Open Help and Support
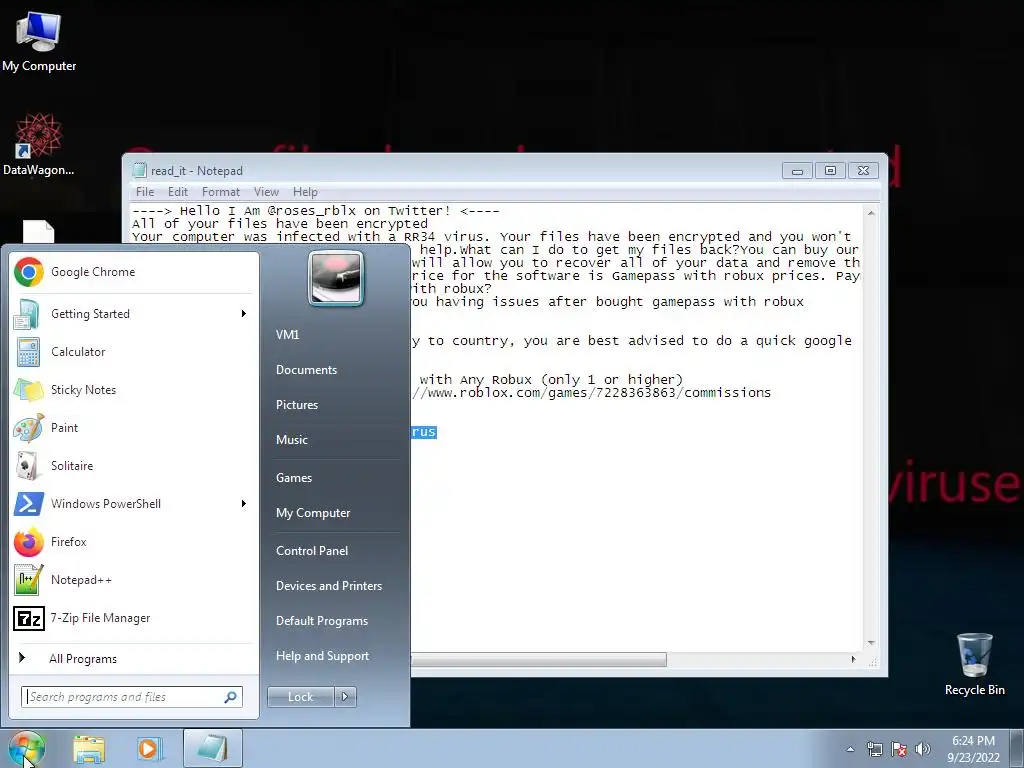Viewport: 1024px width, 768px height. coord(322,656)
